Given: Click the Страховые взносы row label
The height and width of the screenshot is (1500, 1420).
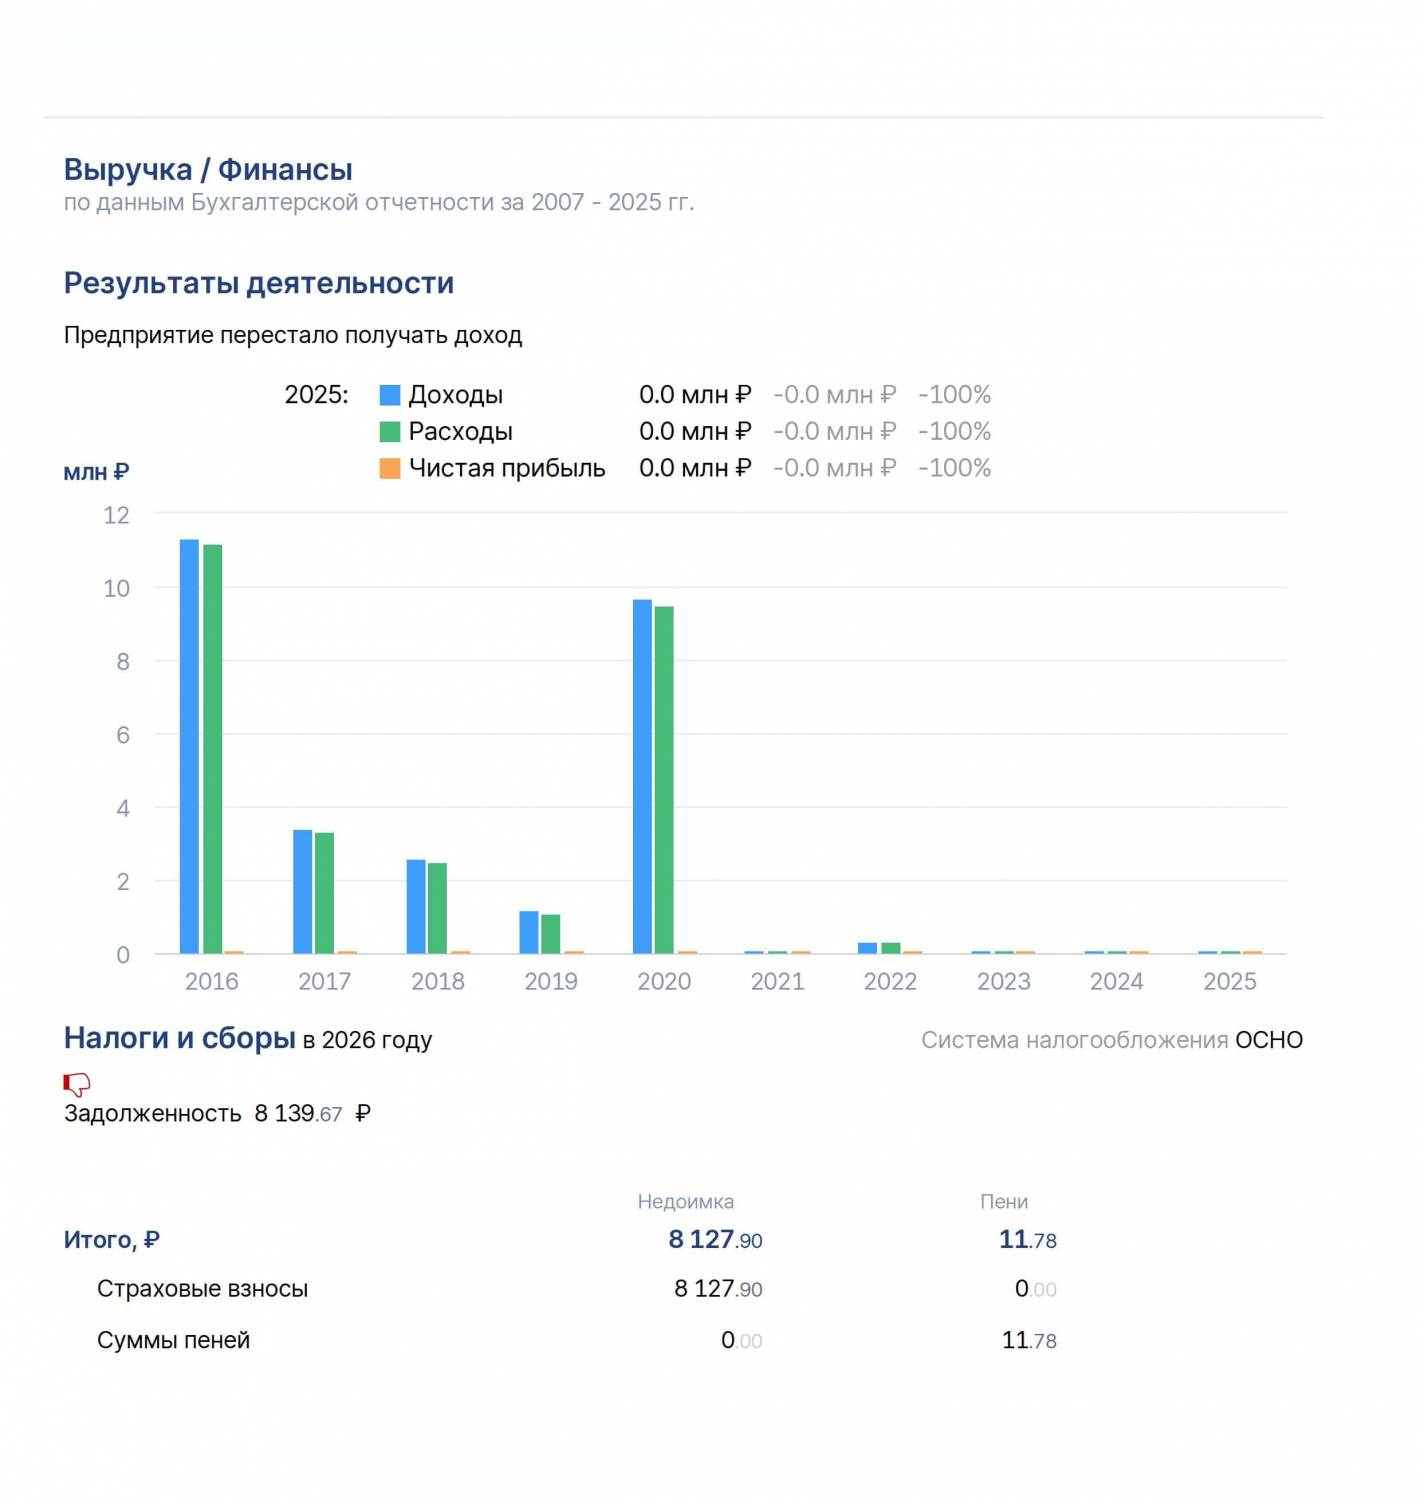Looking at the screenshot, I should coord(202,1289).
